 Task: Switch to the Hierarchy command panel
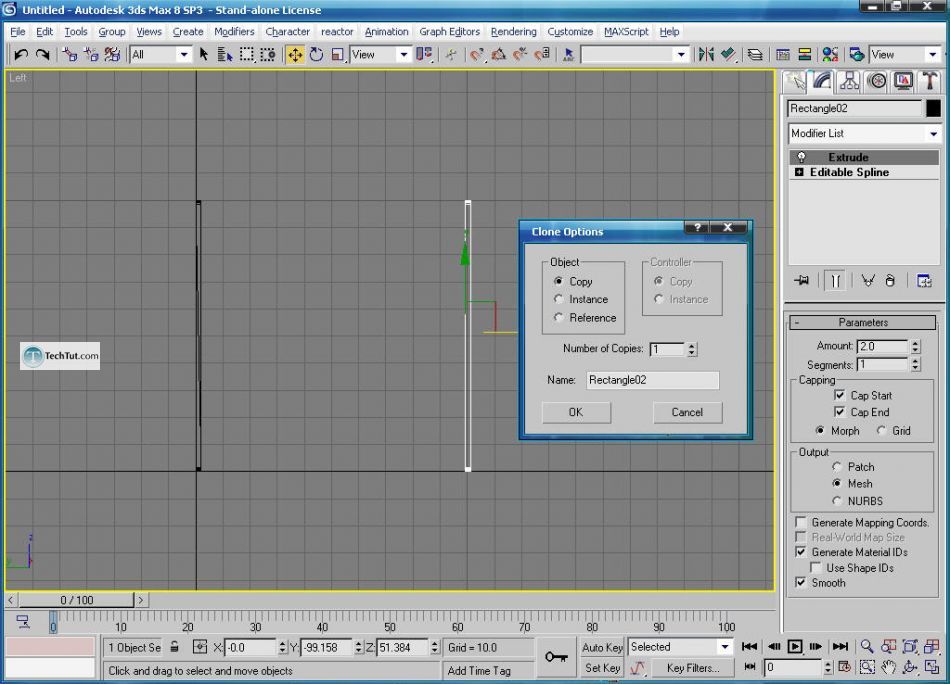(x=849, y=81)
